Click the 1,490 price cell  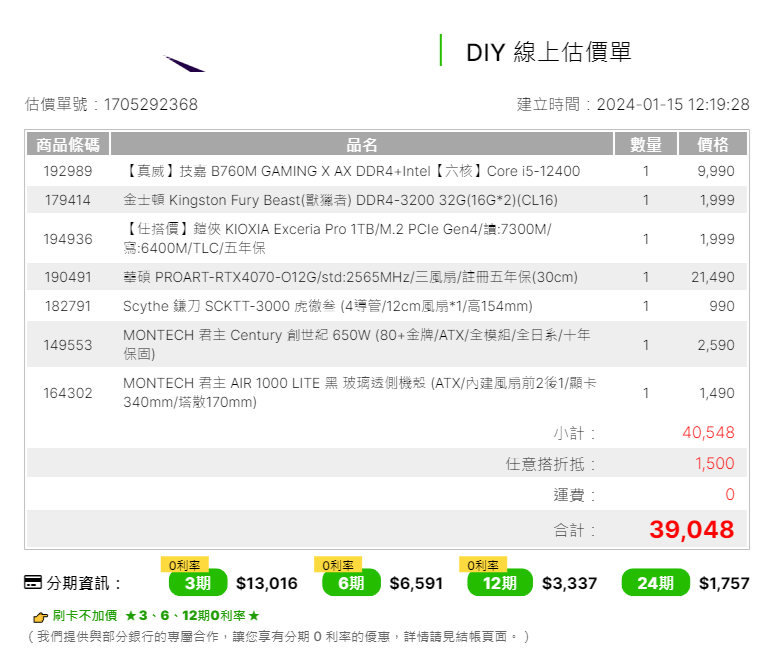pos(717,393)
